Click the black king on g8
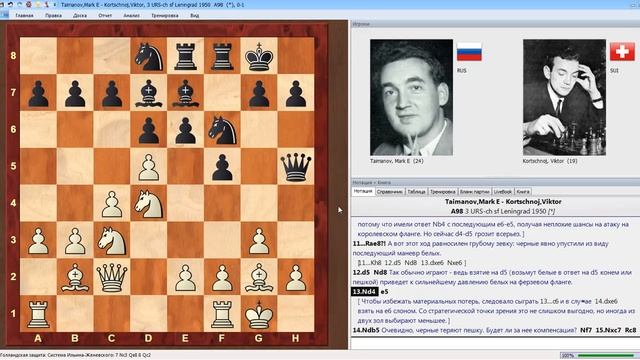Viewport: 640px width, 360px height. coord(259,56)
